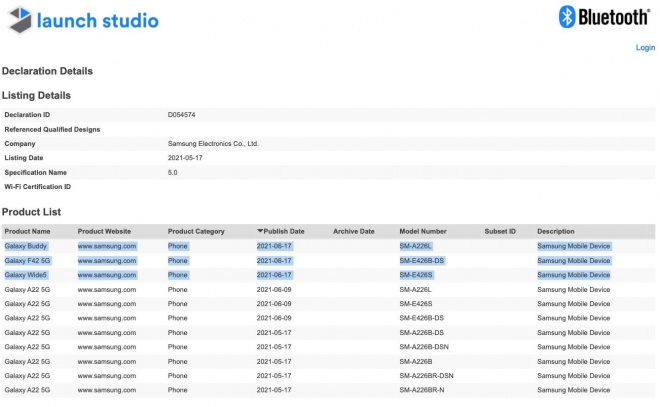The width and height of the screenshot is (660, 407).
Task: Click model number SM-A226BR-N
Action: coord(422,390)
